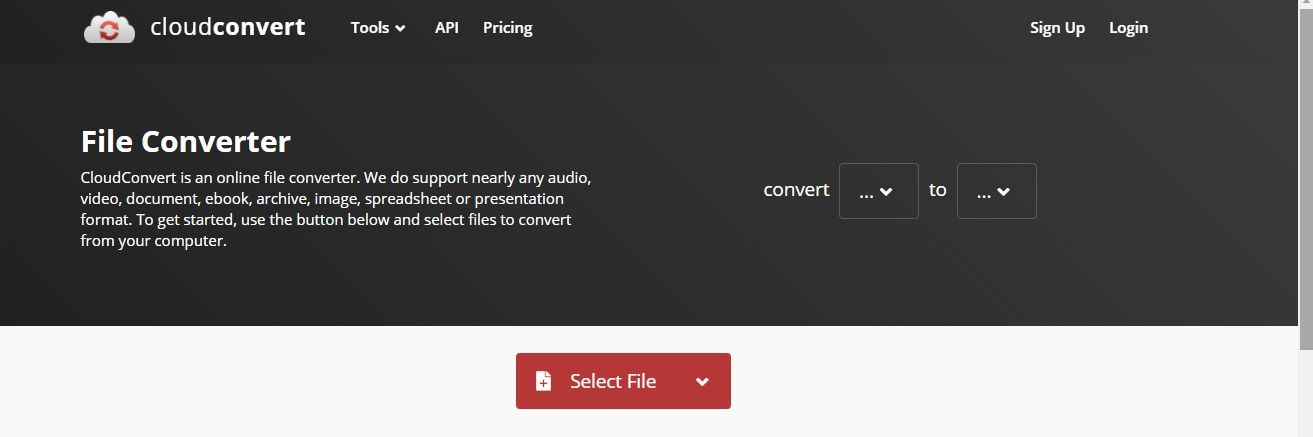Click the CloudConvert cloud logo icon
Image resolution: width=1313 pixels, height=437 pixels.
(109, 27)
